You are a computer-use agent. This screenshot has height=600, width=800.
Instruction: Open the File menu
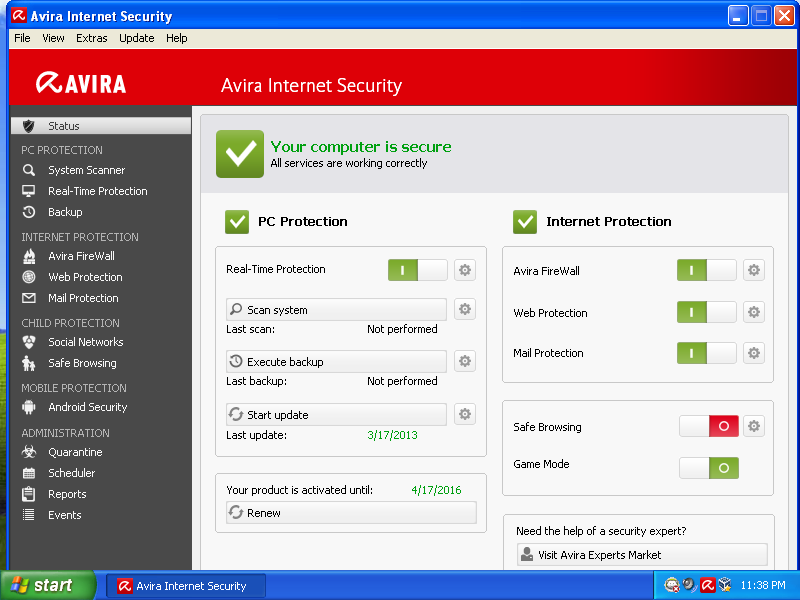(22, 38)
